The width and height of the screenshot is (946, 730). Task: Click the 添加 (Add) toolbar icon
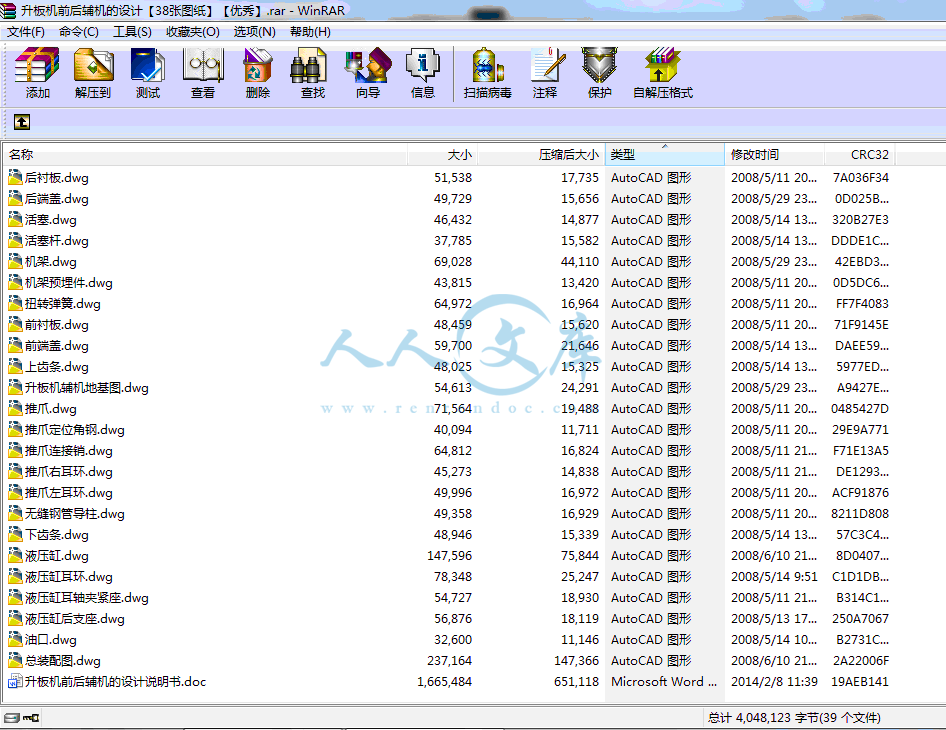(x=37, y=65)
